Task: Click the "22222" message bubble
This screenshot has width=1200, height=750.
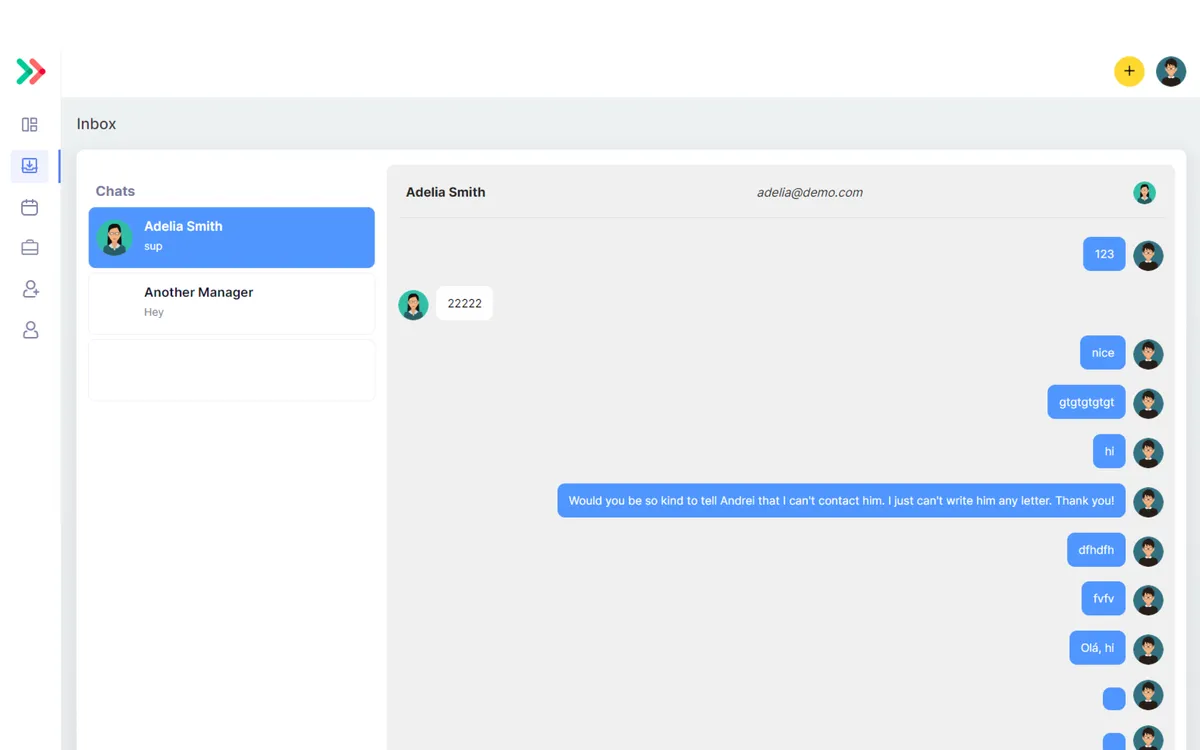Action: (x=464, y=303)
